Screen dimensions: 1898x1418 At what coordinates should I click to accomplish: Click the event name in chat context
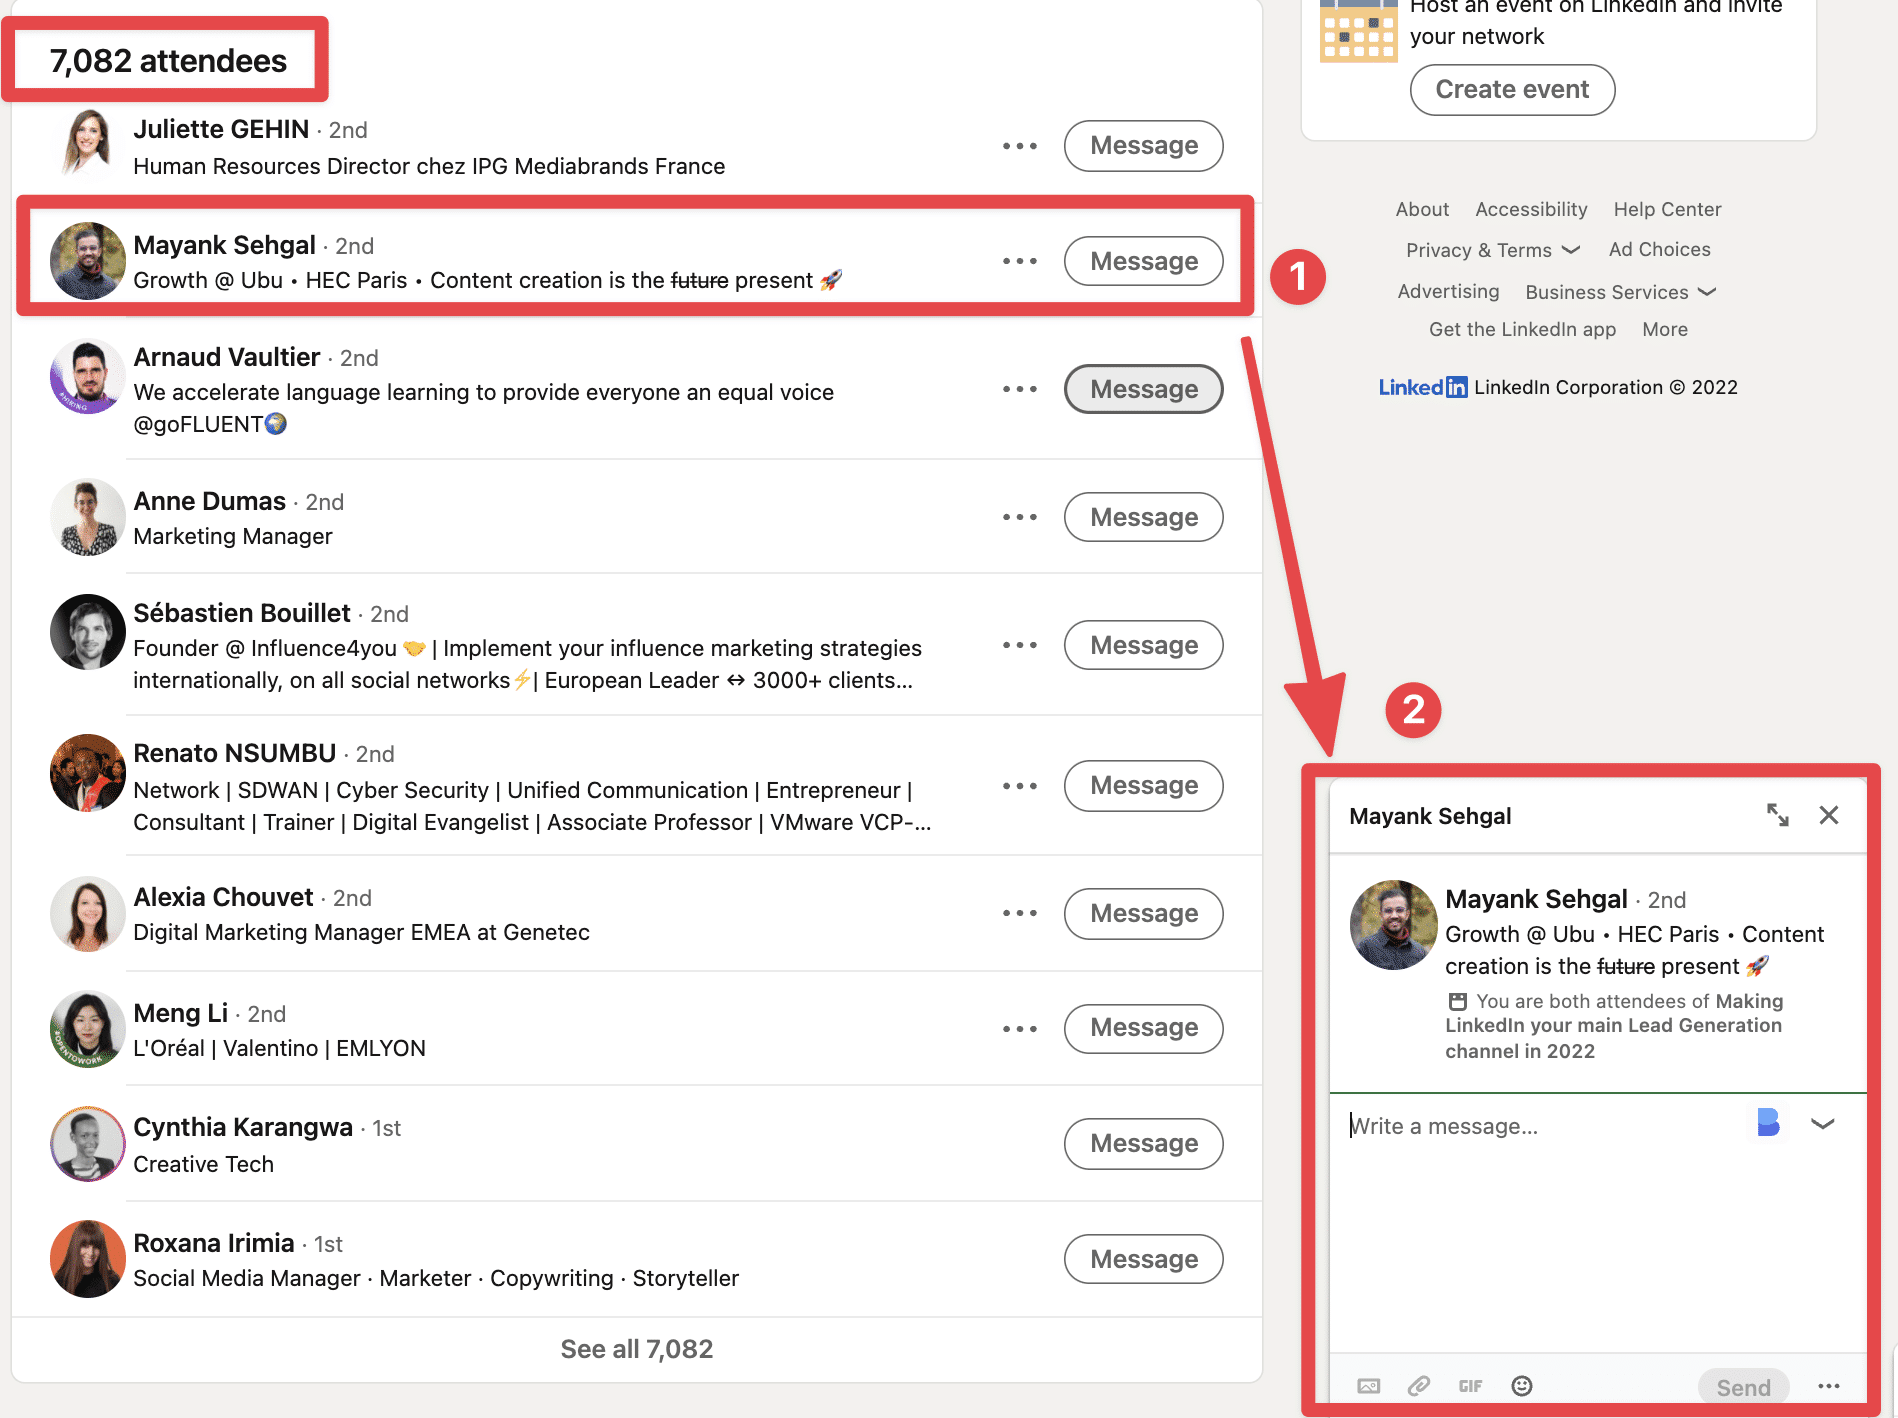(1614, 1026)
